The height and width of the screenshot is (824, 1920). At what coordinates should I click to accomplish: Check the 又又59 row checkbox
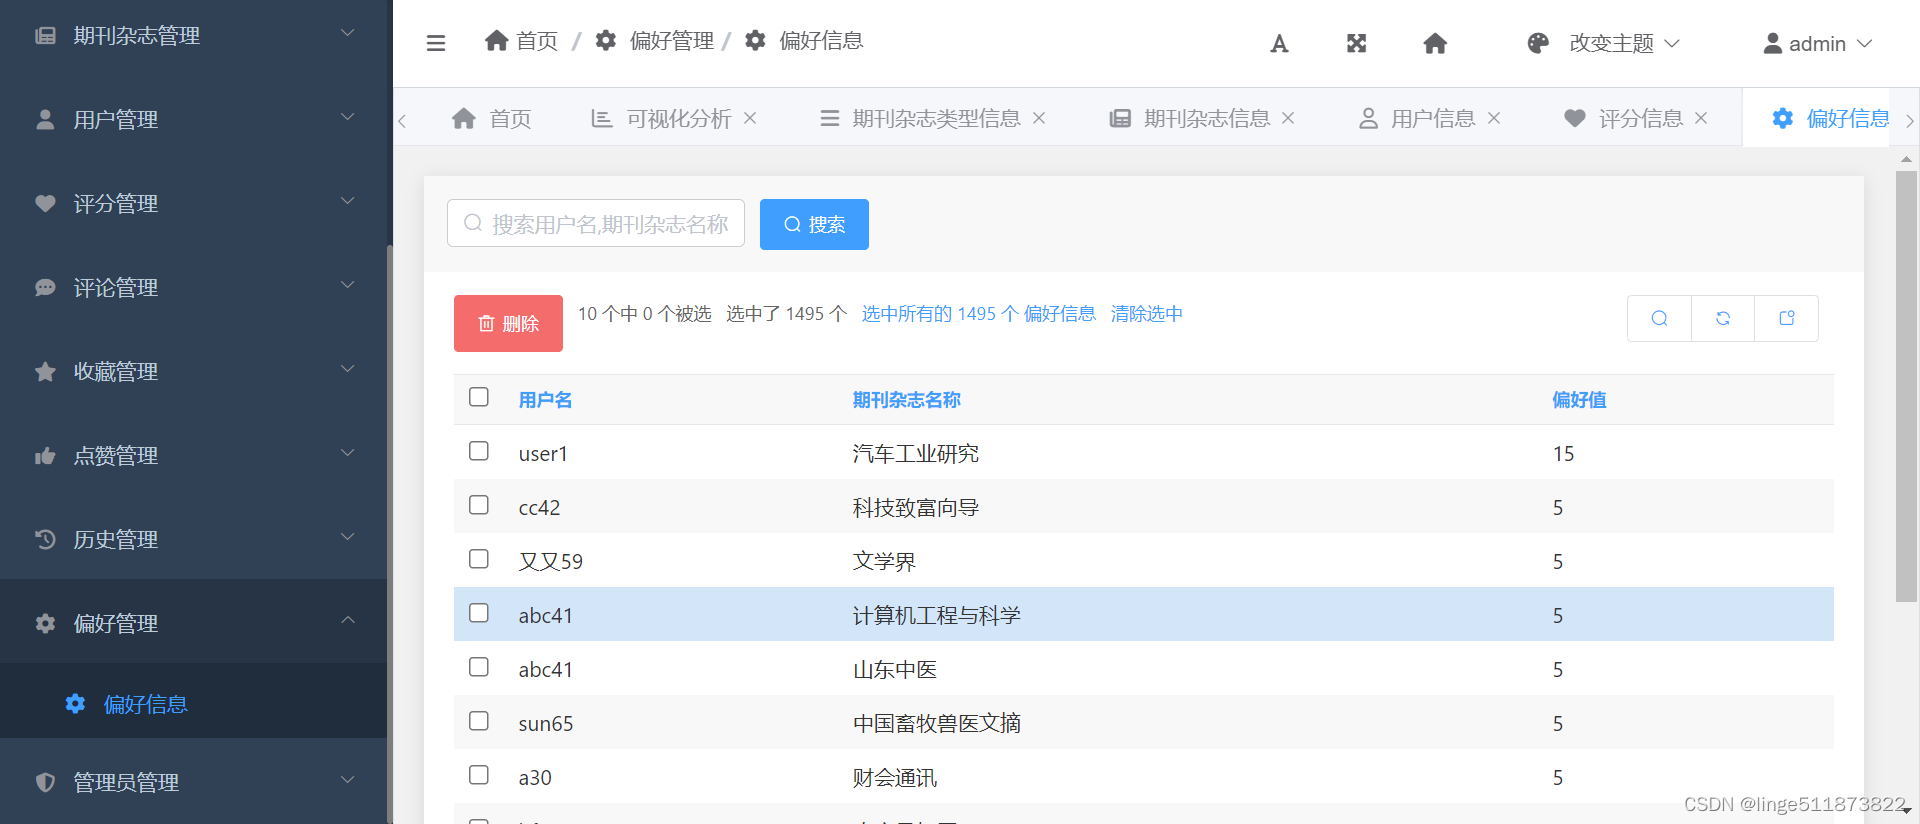[479, 559]
